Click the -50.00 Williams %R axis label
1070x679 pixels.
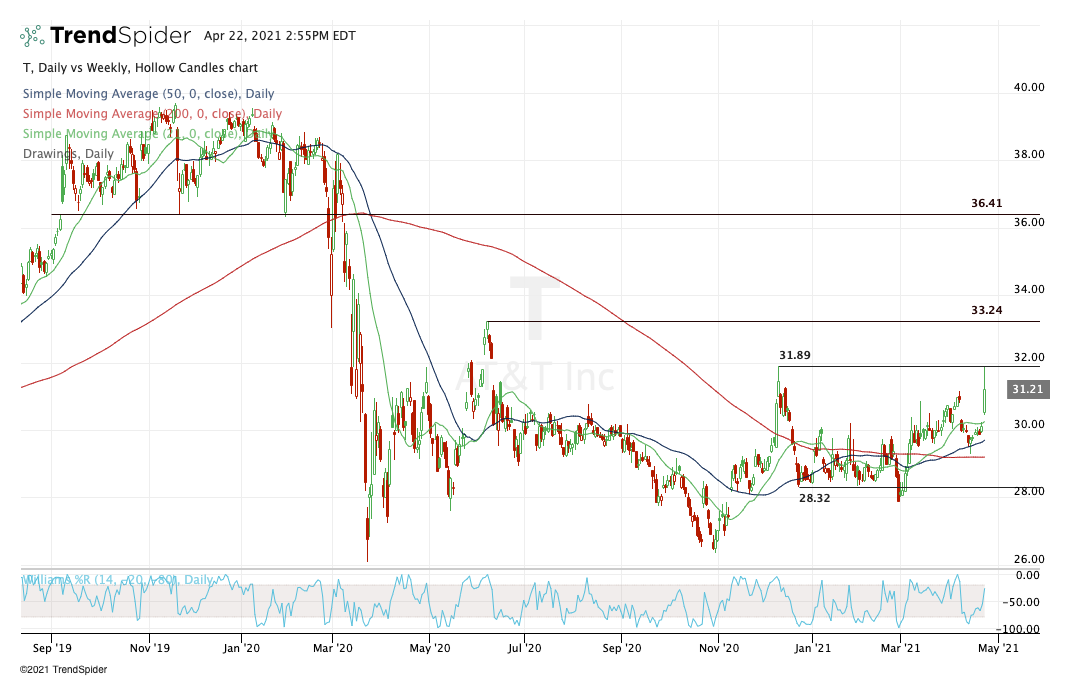1020,603
